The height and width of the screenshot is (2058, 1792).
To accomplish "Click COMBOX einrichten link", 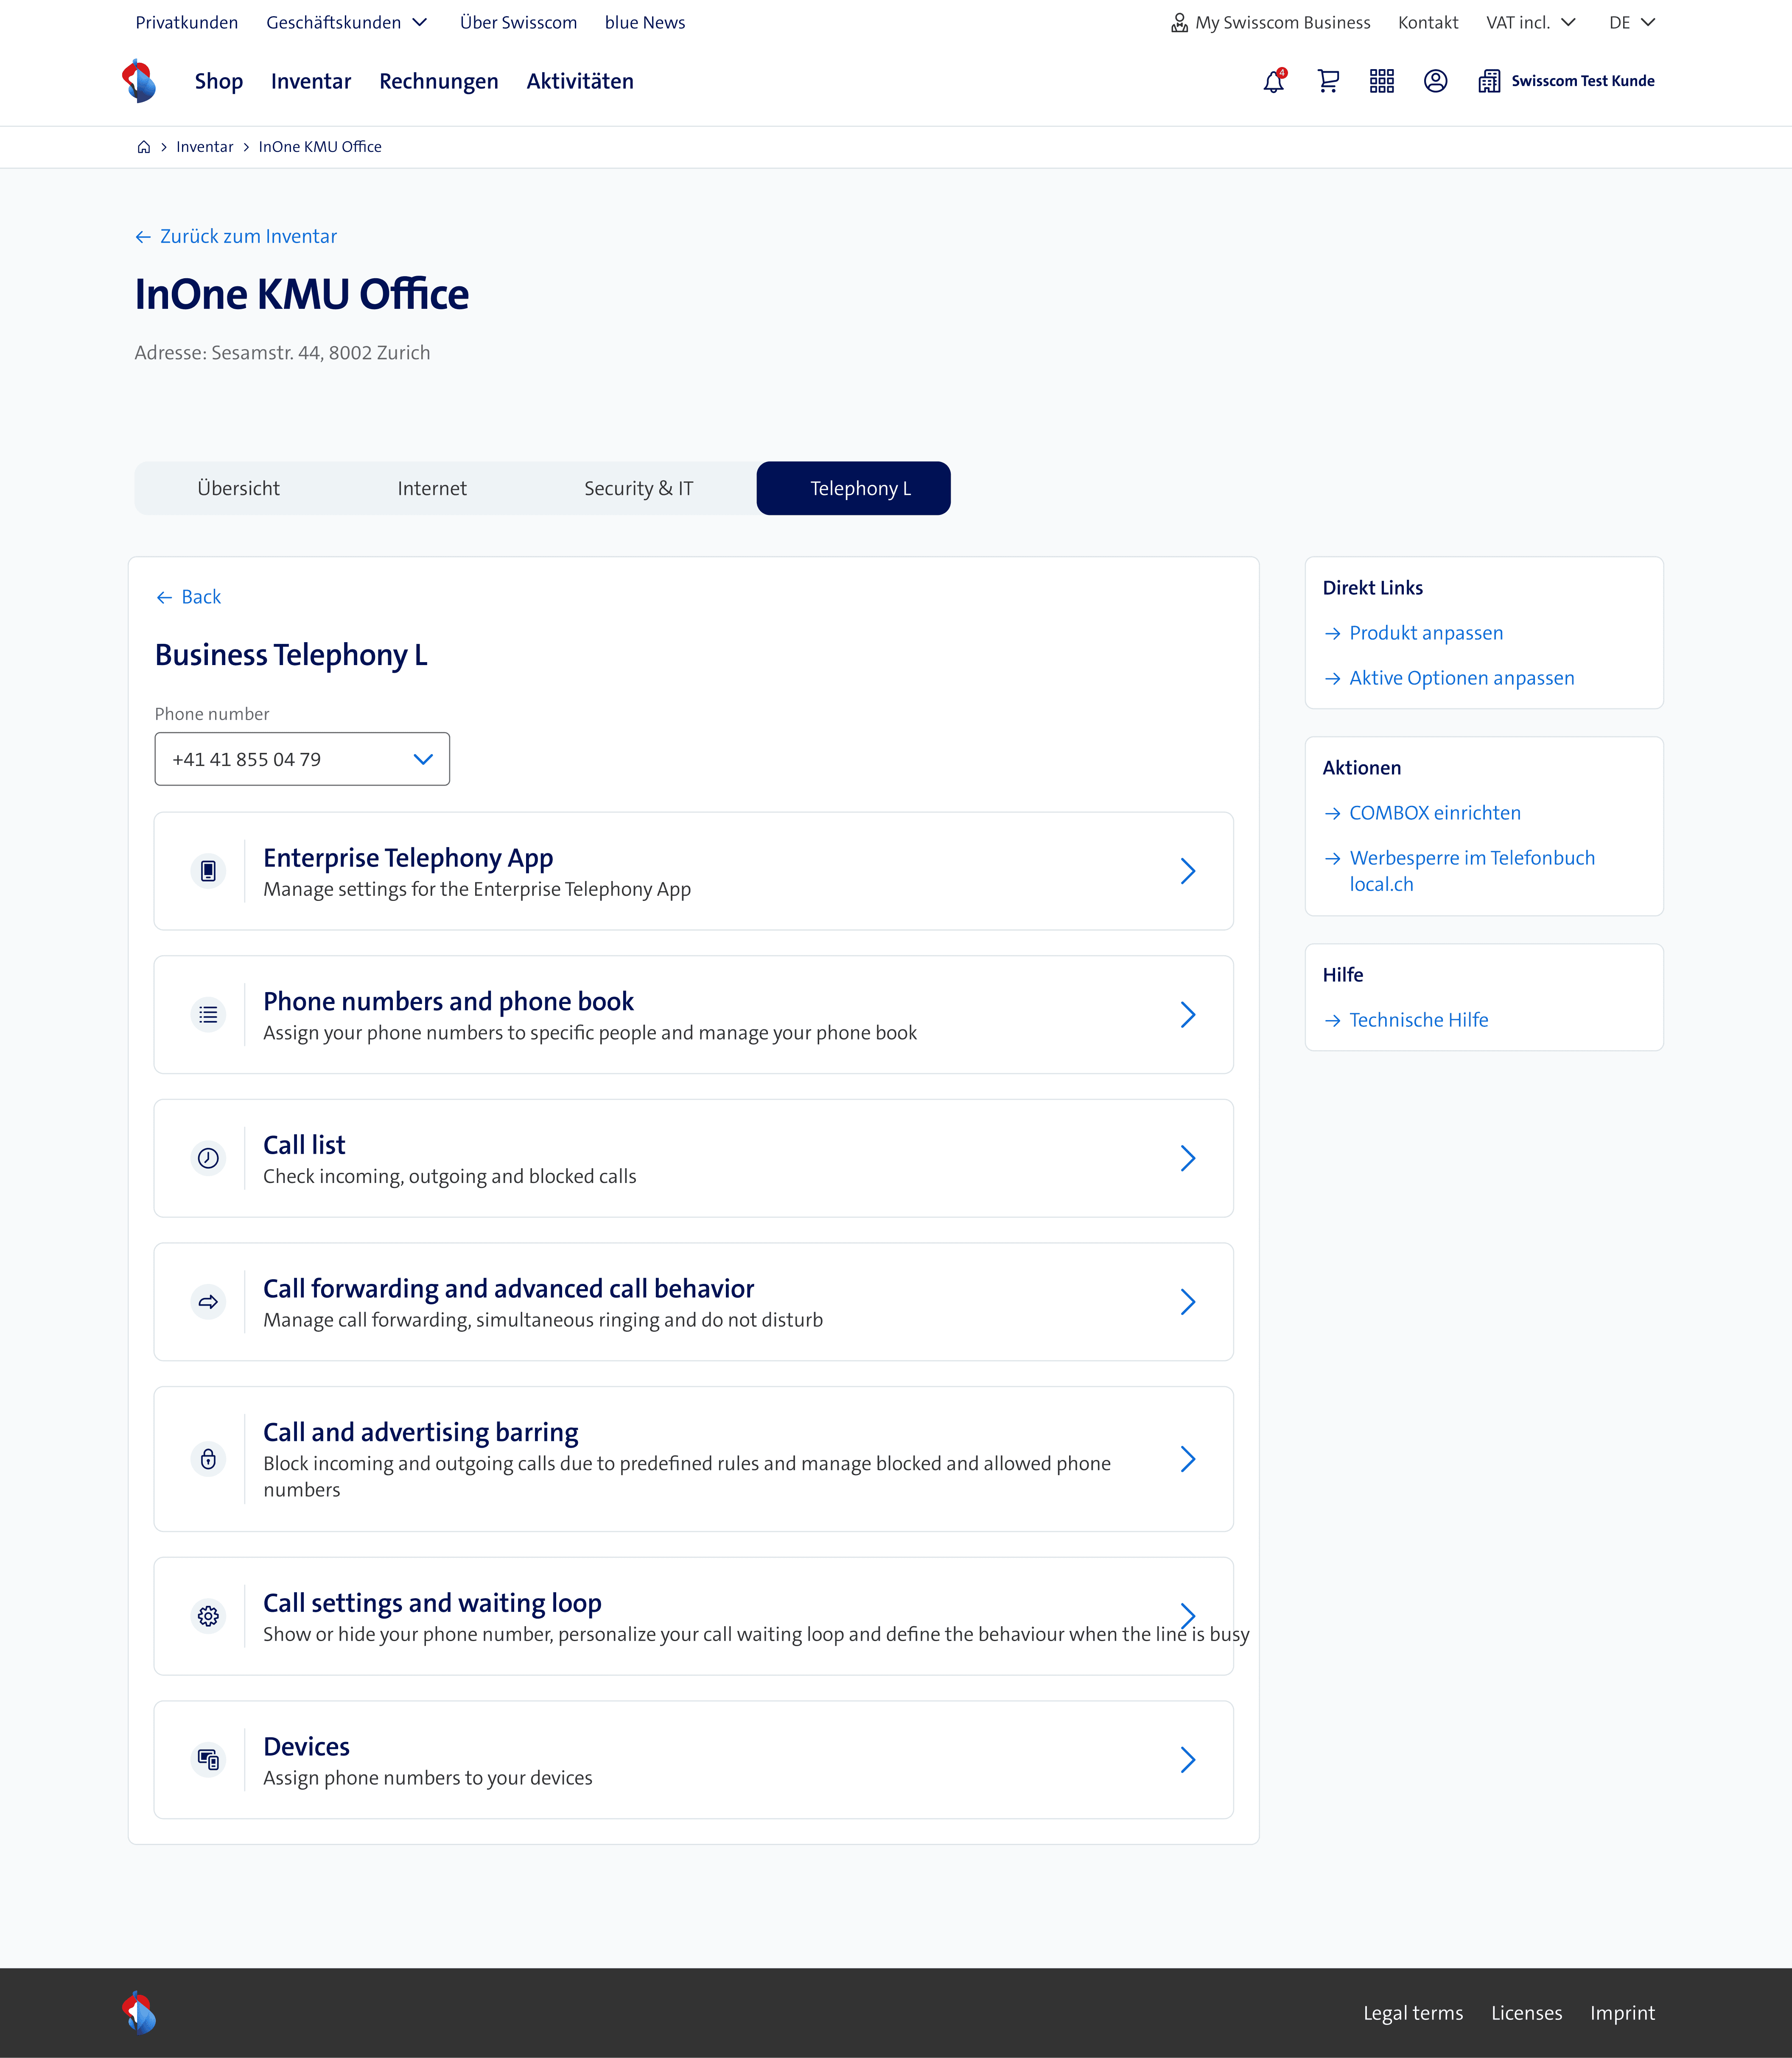I will (1435, 814).
